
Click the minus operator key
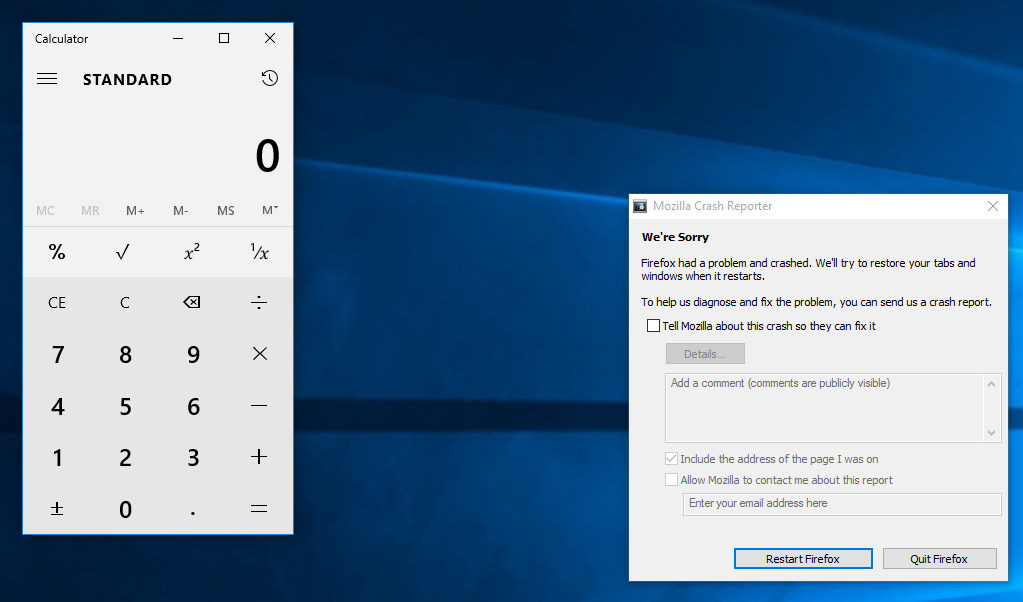click(x=259, y=406)
